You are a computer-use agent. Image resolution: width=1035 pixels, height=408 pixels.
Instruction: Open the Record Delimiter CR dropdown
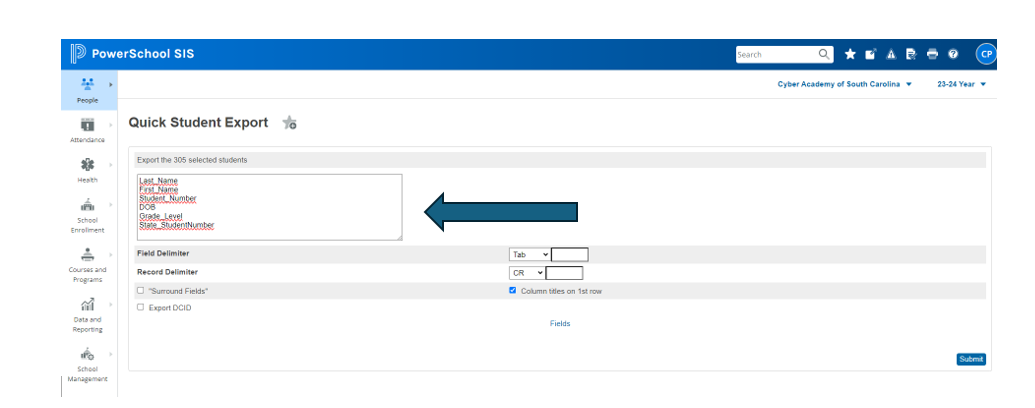tap(527, 273)
